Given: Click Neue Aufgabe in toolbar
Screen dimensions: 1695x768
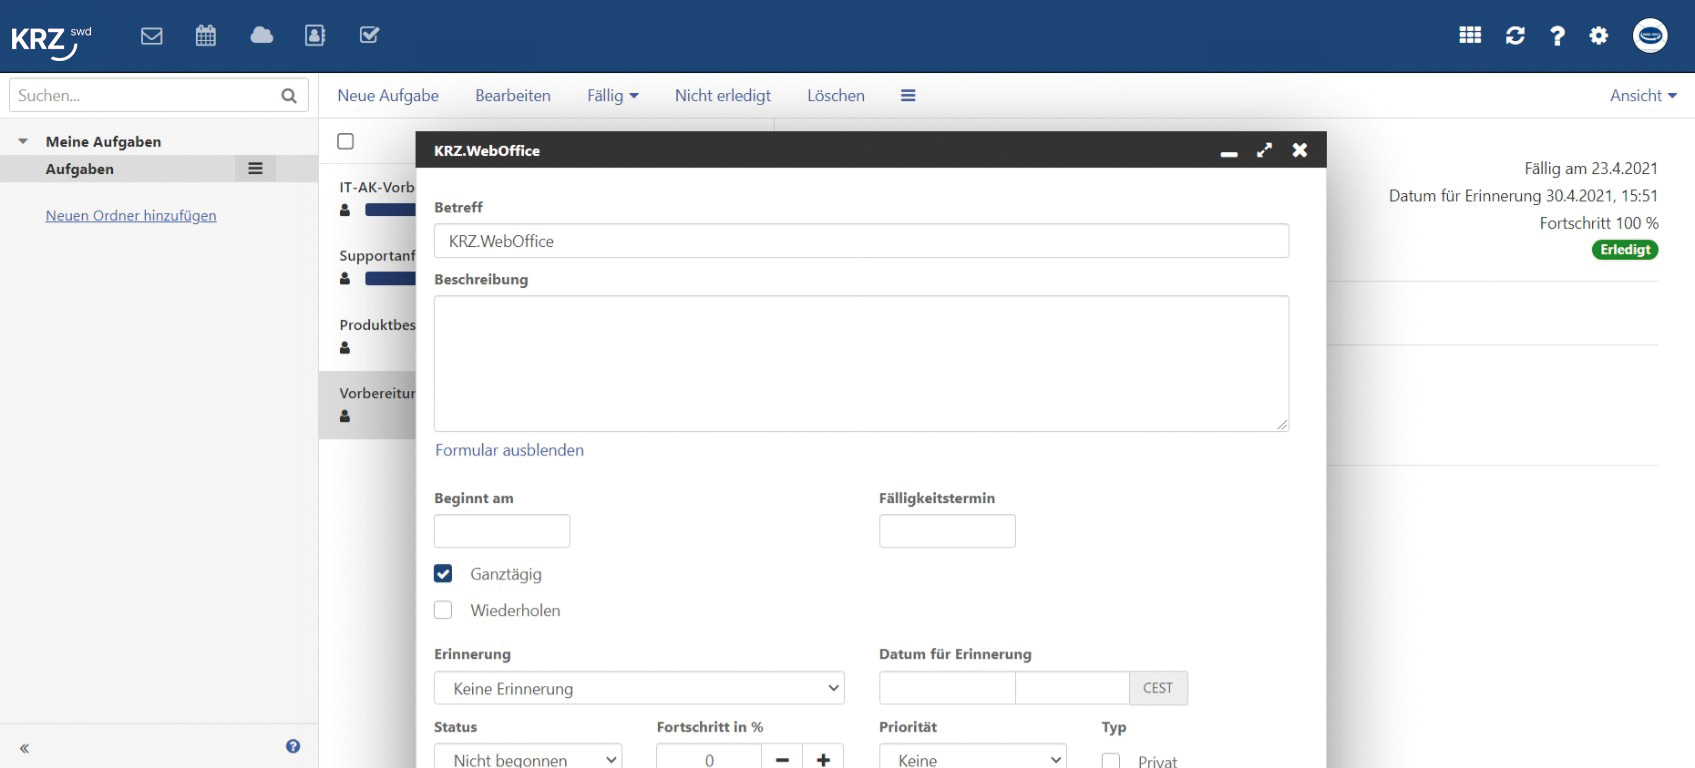Looking at the screenshot, I should [388, 96].
